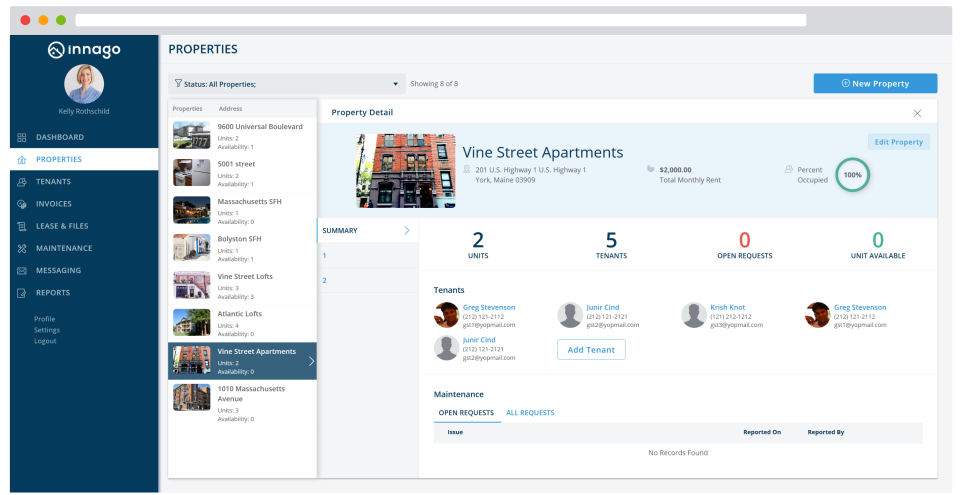Click the 100% occupied progress ring

click(x=852, y=175)
